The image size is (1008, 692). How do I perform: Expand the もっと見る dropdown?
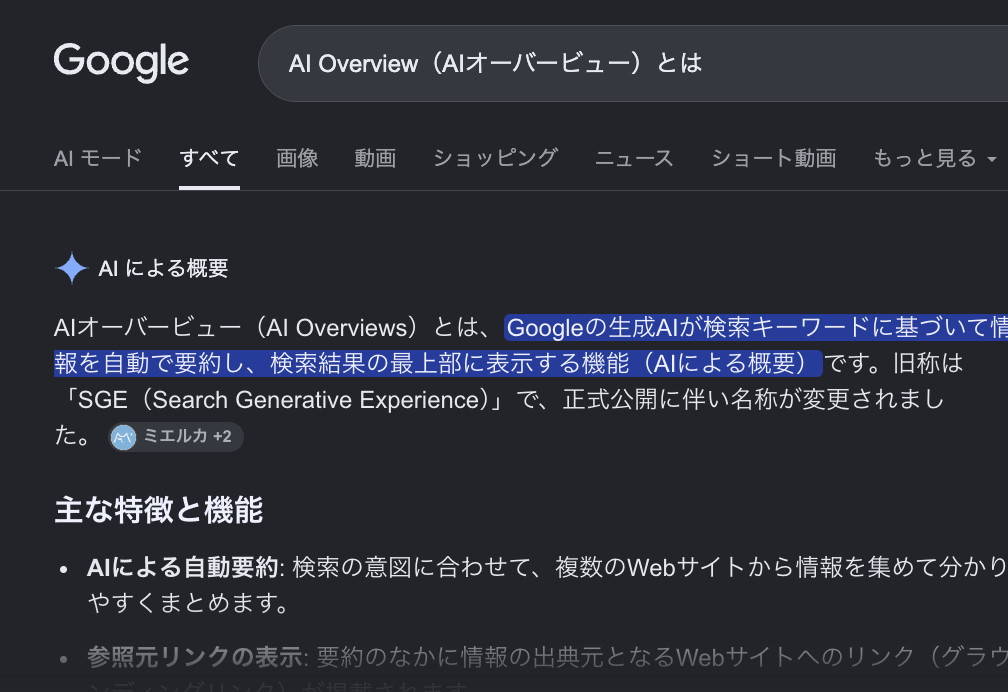pos(935,158)
